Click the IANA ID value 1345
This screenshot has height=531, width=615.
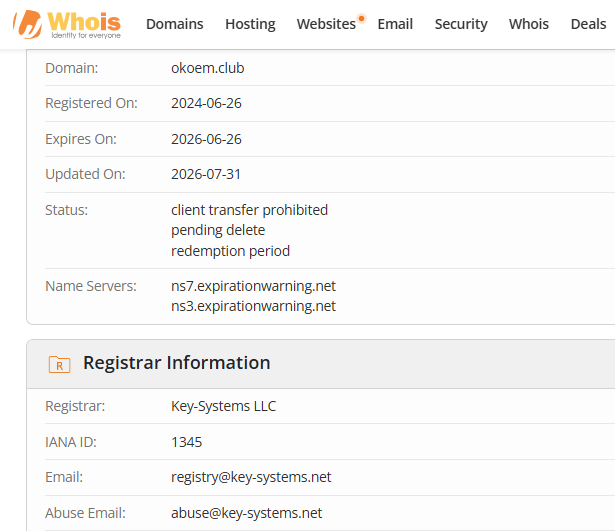tap(186, 442)
